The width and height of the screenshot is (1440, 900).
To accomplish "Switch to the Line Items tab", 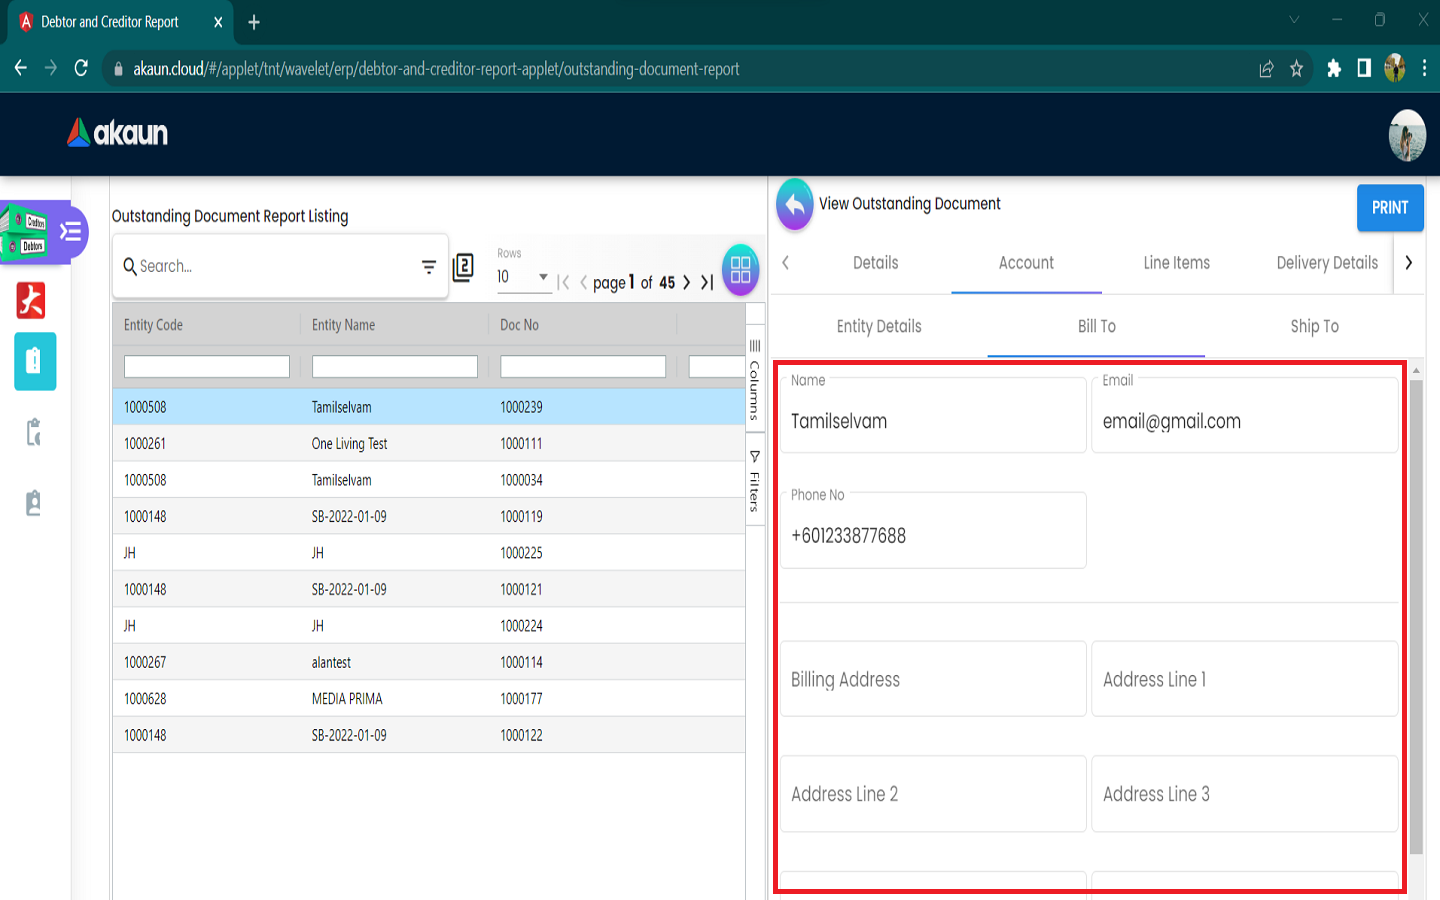I will 1176,263.
